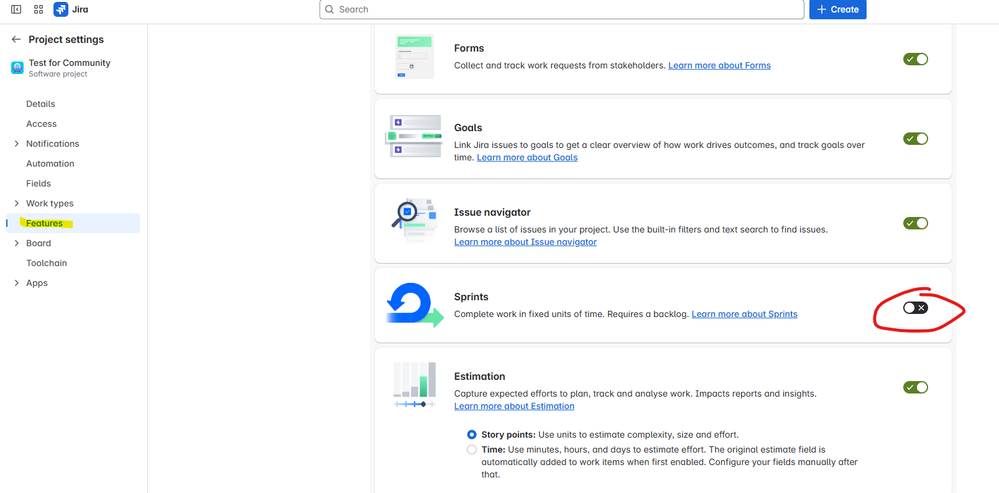Open the Details settings page

(41, 104)
